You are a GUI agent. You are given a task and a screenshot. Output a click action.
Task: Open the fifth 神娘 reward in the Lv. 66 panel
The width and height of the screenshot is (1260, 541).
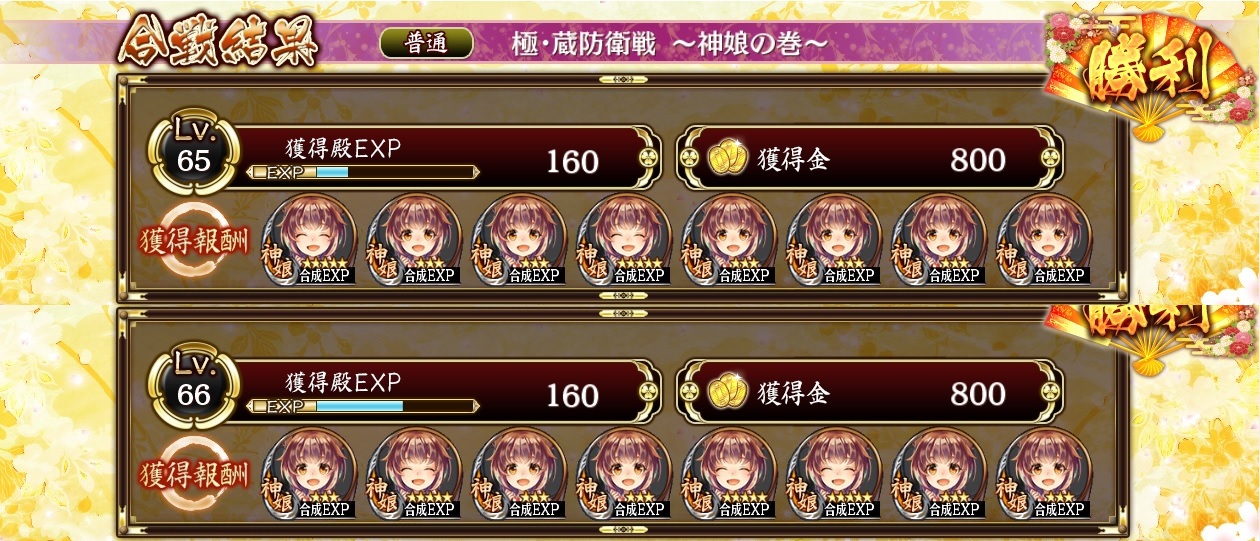point(729,474)
